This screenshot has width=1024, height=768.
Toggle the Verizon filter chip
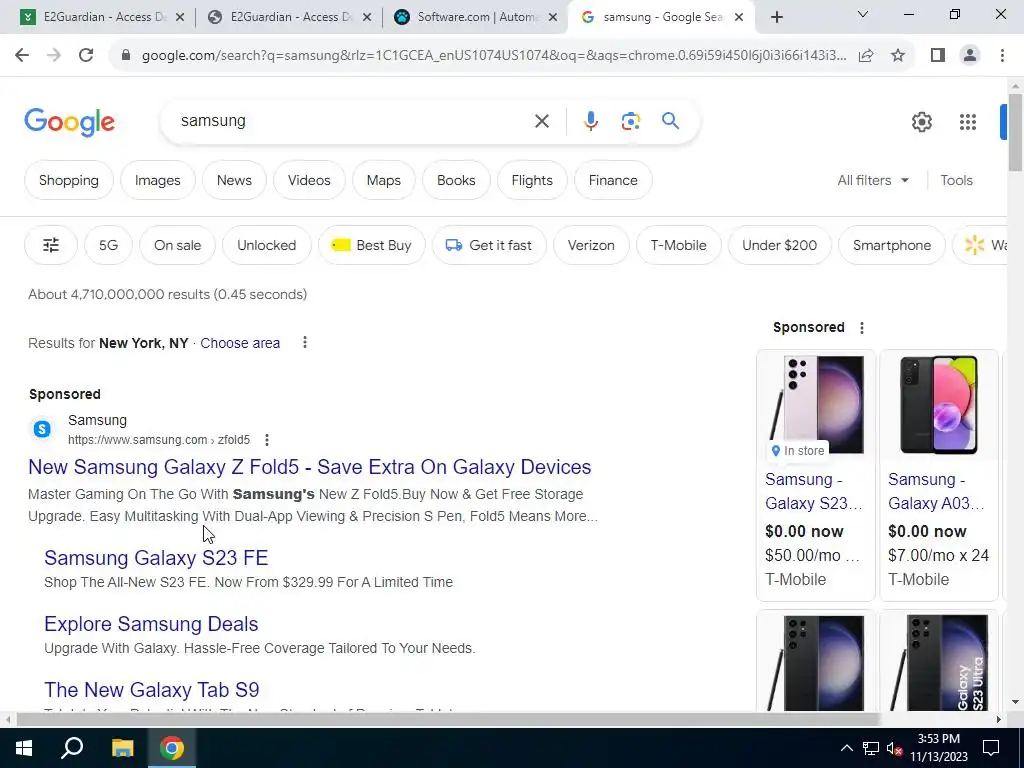point(591,245)
